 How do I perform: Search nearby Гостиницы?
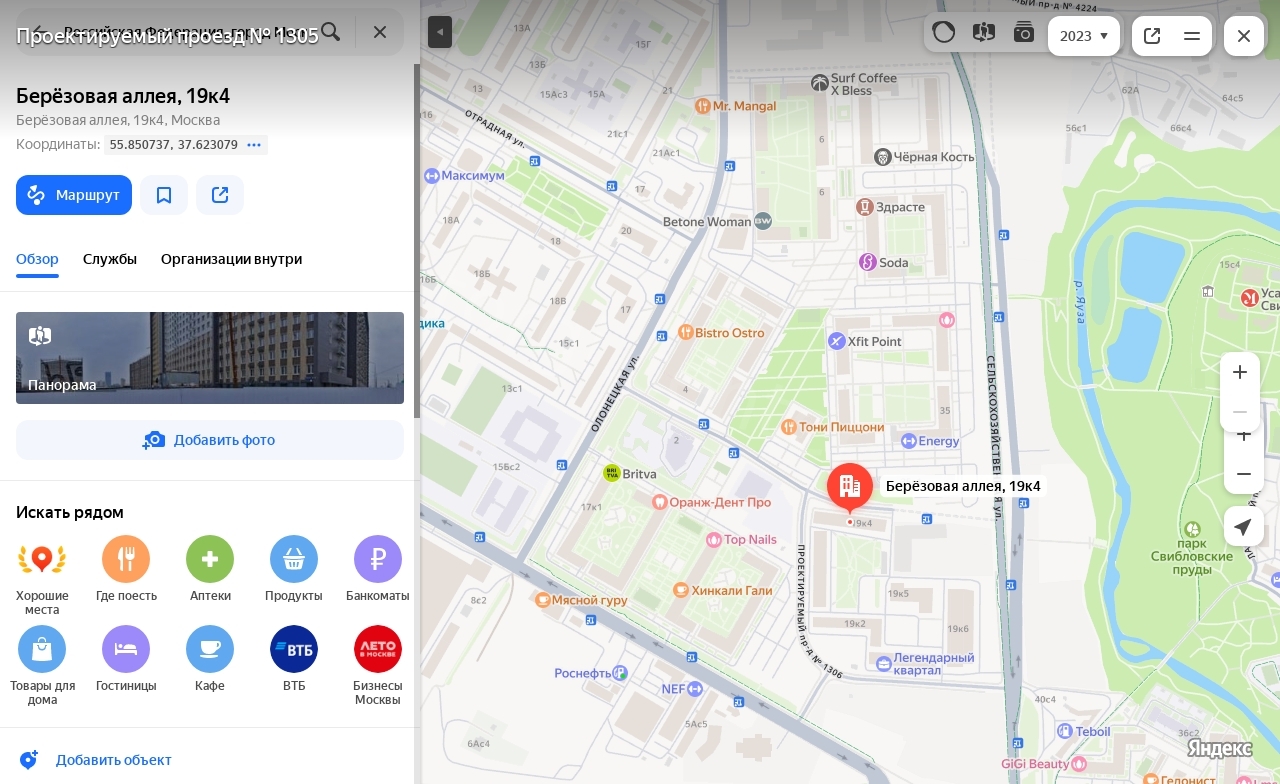point(126,660)
